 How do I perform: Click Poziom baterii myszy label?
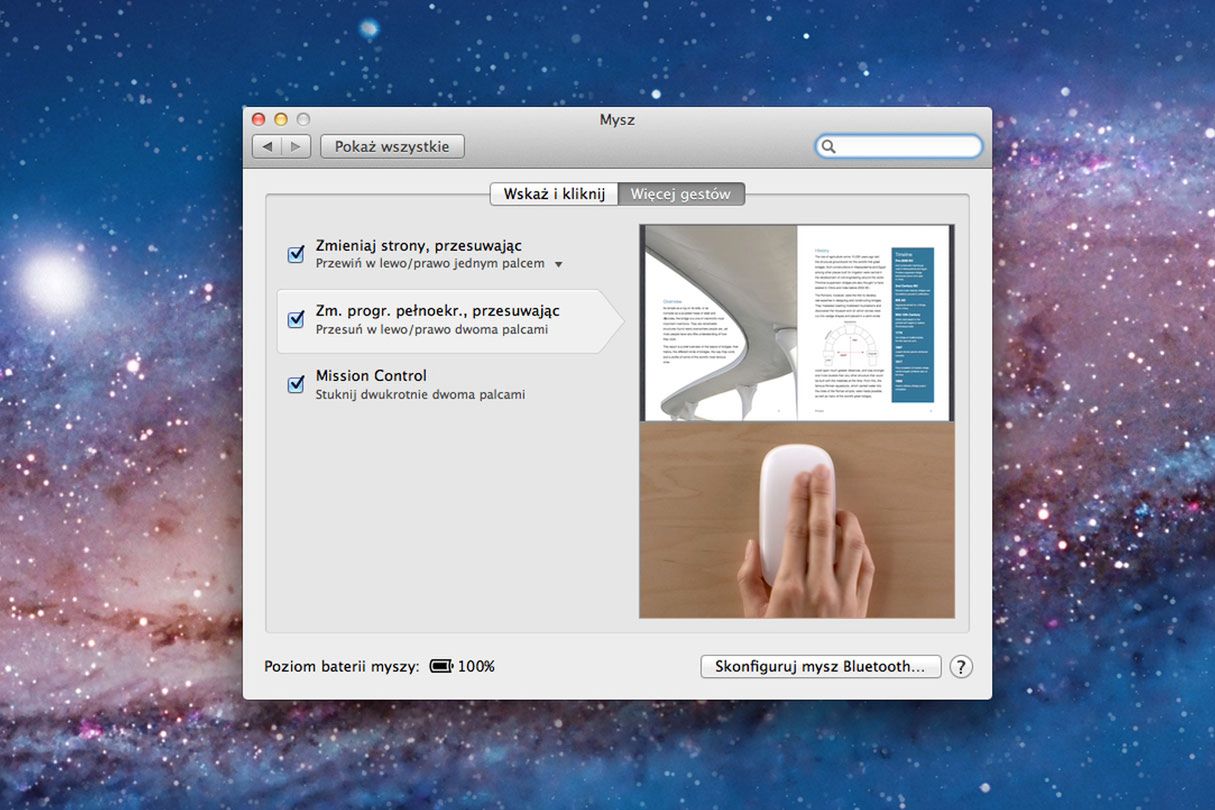[342, 666]
